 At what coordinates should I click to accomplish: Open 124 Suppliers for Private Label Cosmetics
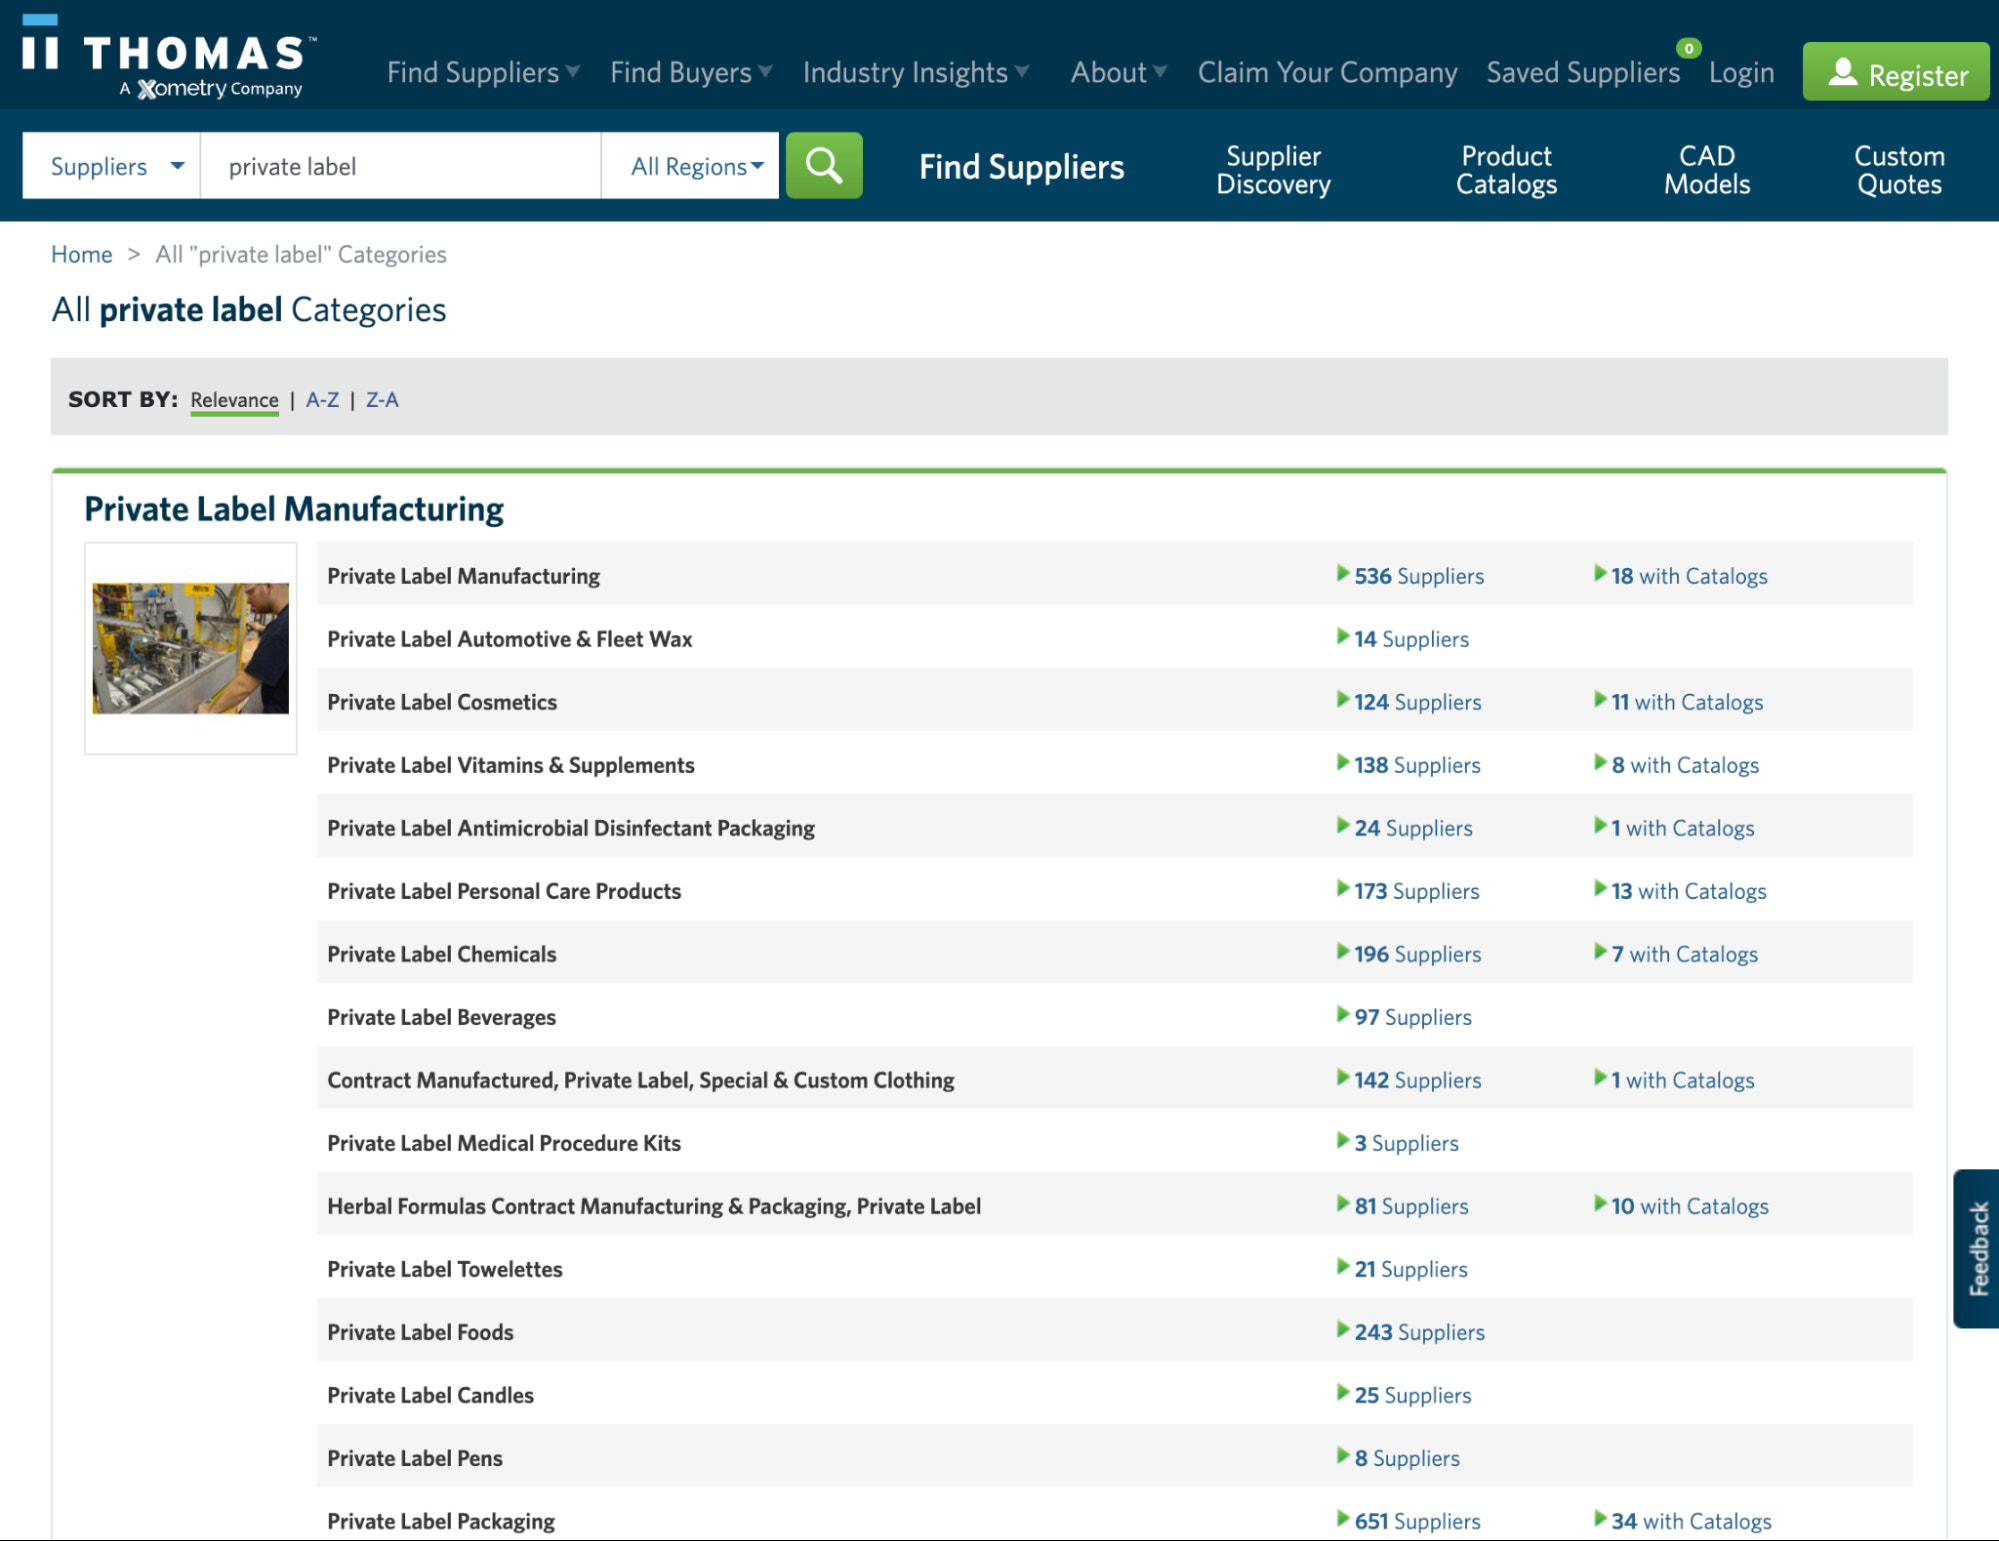(1416, 702)
